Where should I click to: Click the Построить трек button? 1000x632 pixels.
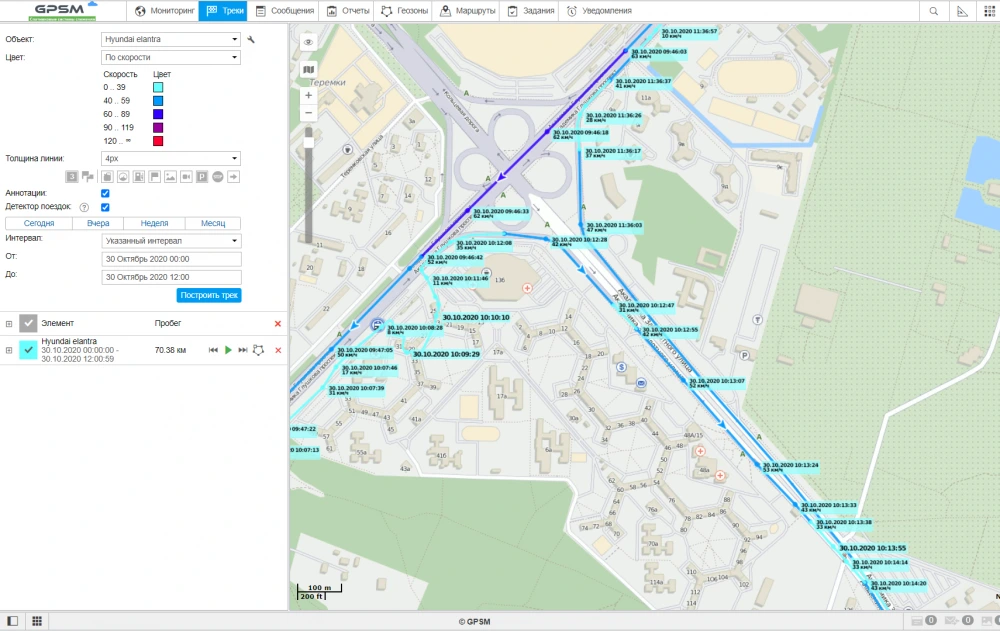(x=209, y=295)
